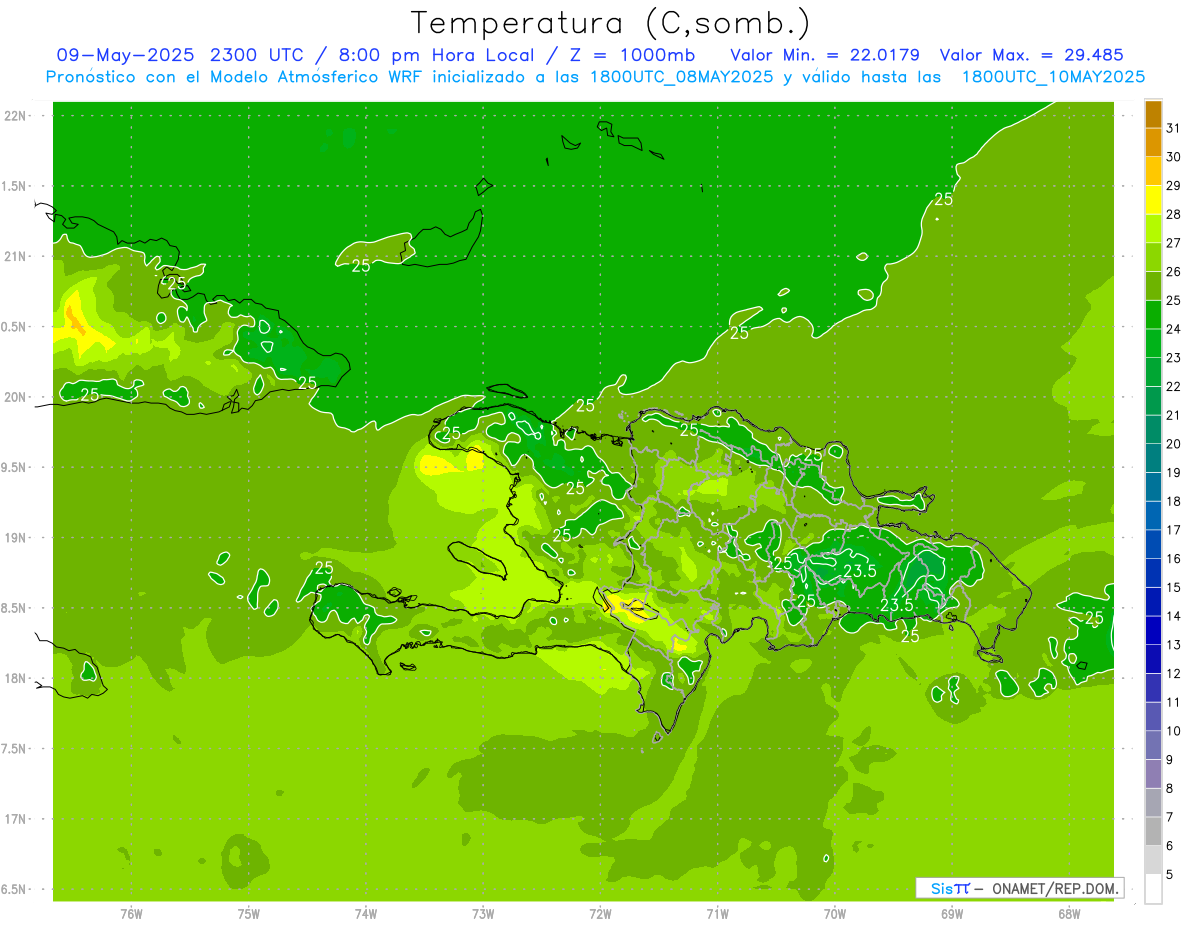Select the yellow legend swatch between 28 and 29
This screenshot has height=927, width=1200.
[x=1153, y=199]
